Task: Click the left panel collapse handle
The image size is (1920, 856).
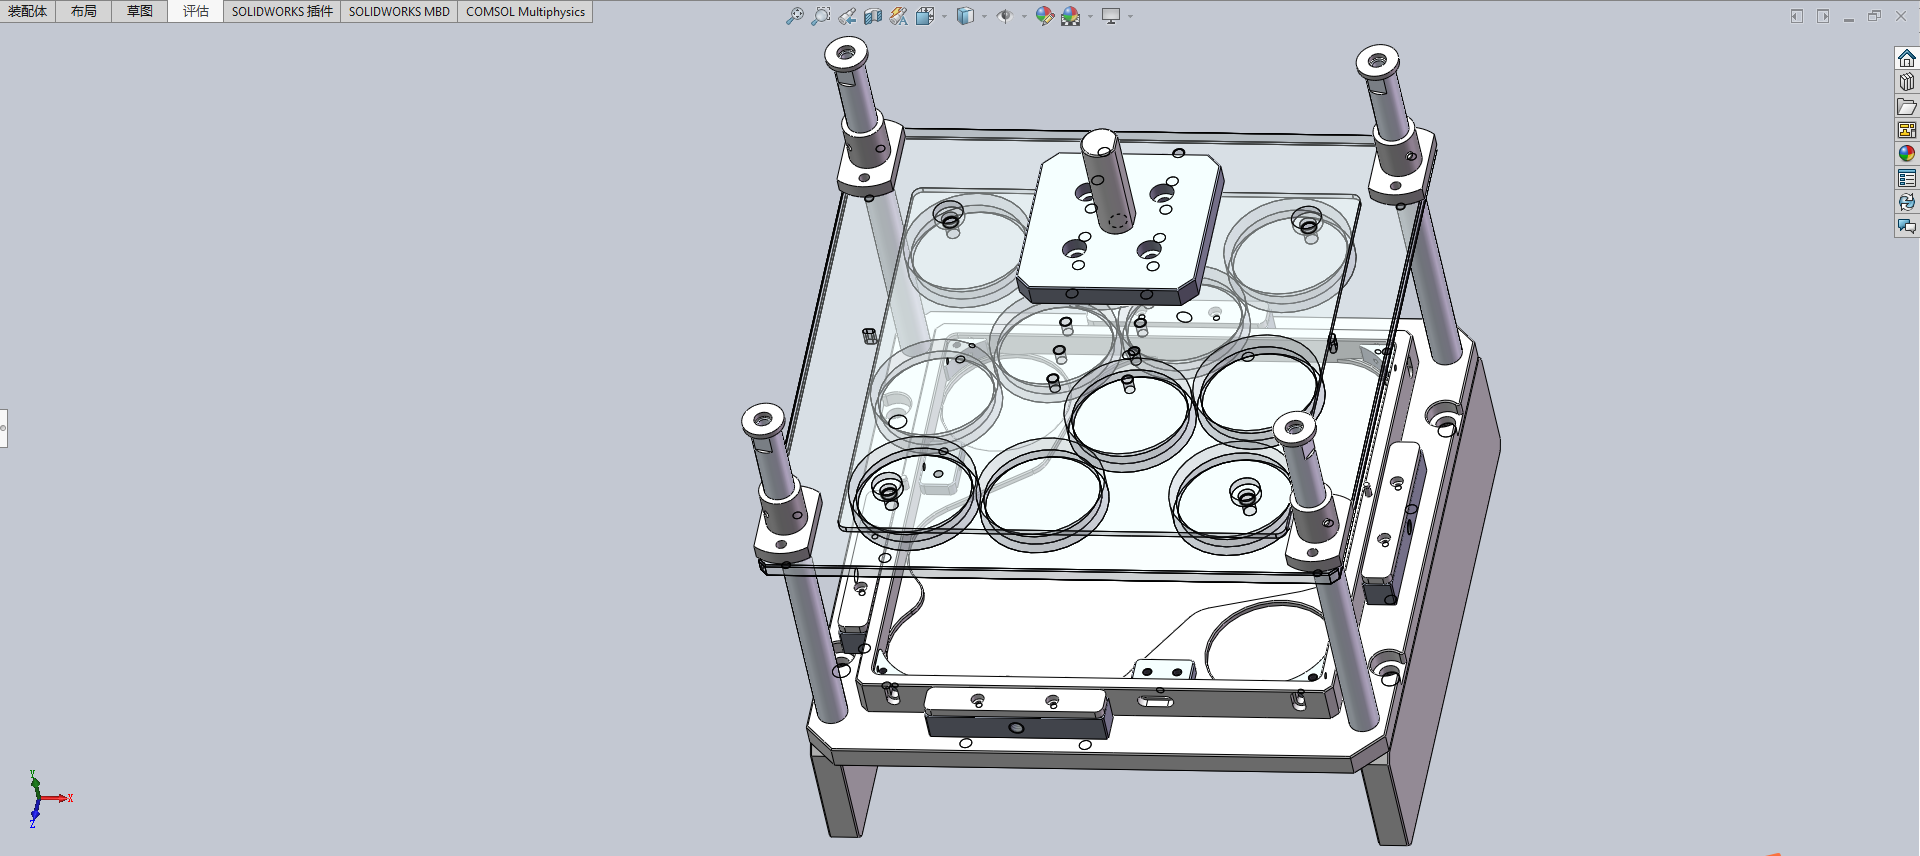Action: pyautogui.click(x=3, y=428)
